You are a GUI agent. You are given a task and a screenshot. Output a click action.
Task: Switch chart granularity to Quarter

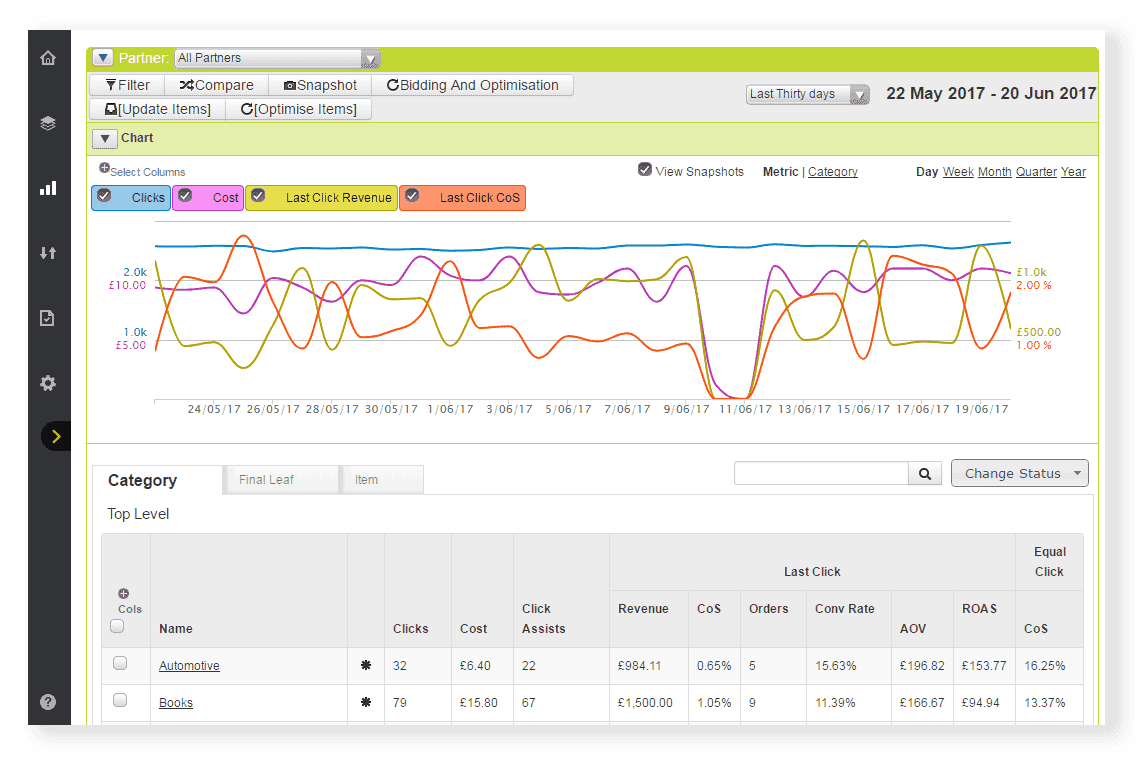(x=1036, y=172)
